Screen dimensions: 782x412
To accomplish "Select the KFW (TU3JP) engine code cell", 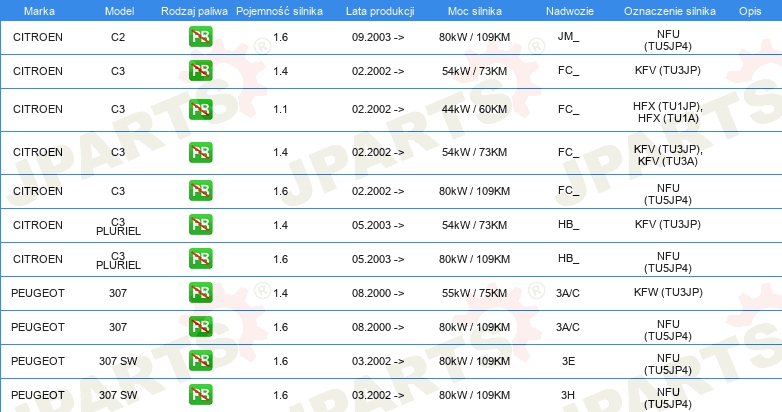I will [668, 292].
